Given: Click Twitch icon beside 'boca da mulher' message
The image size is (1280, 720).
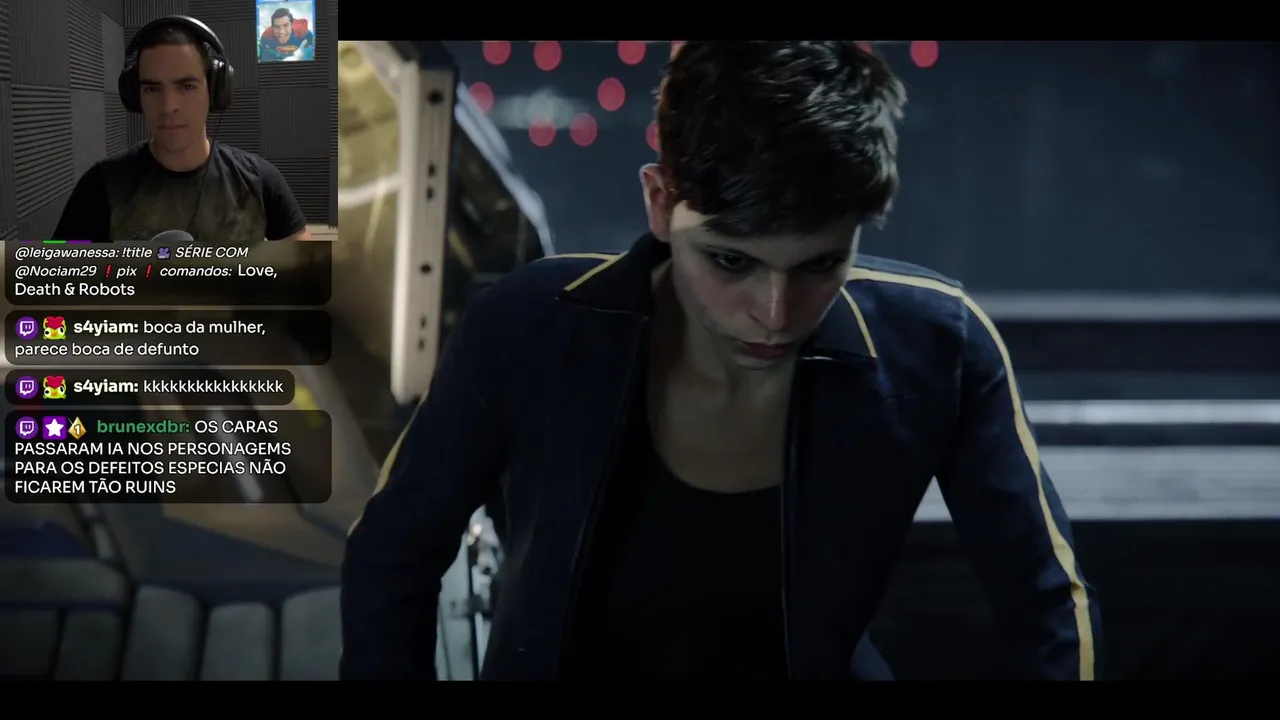Looking at the screenshot, I should [x=27, y=327].
